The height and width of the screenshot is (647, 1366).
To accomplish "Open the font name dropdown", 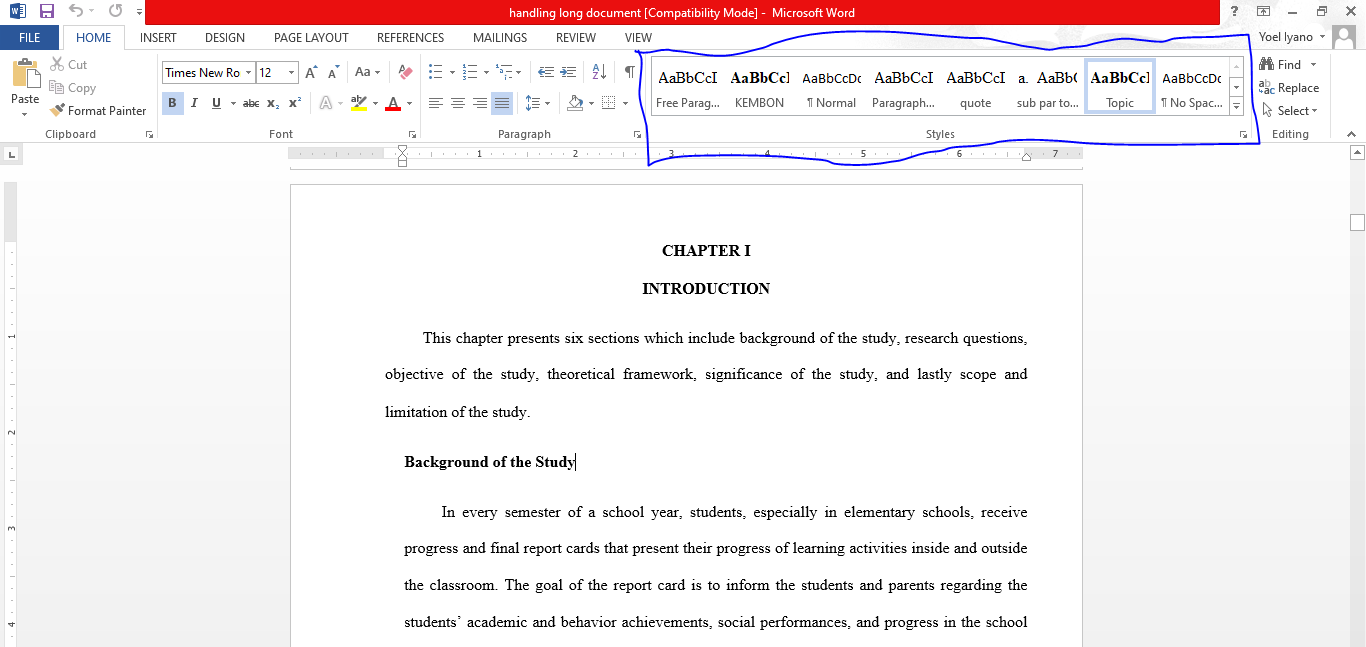I will coord(248,72).
